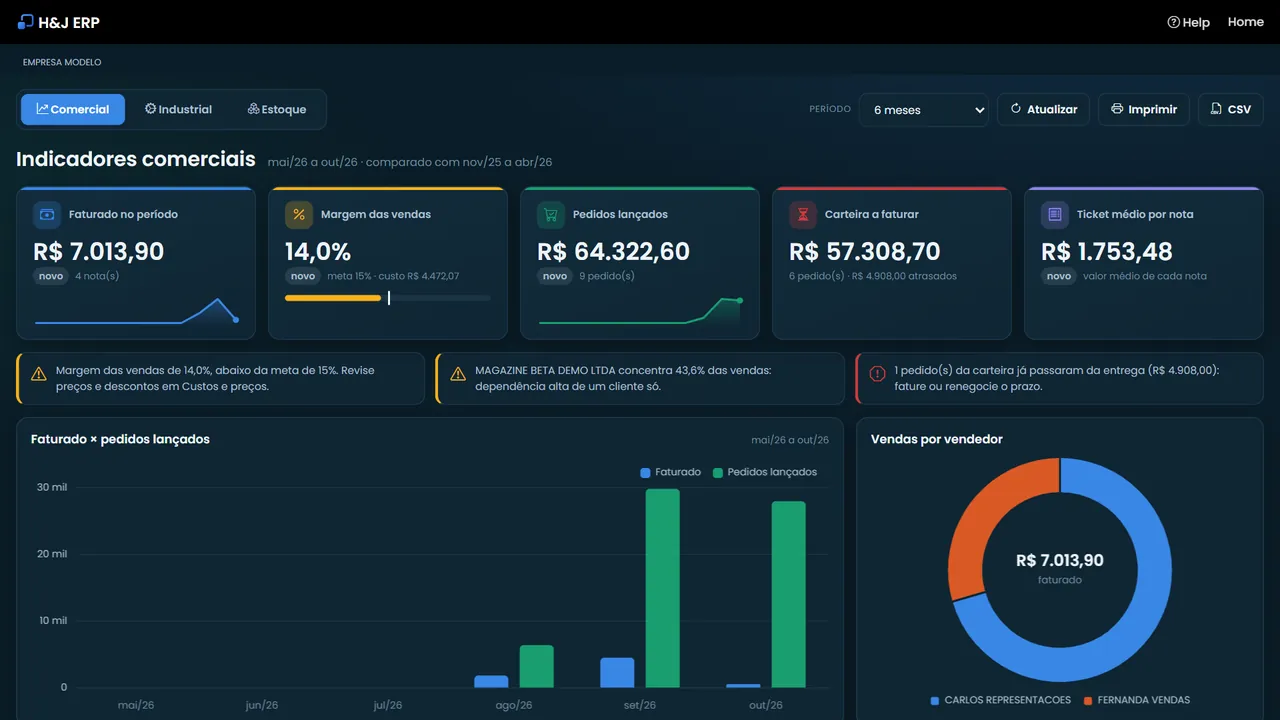The height and width of the screenshot is (720, 1280).
Task: Click the gear icon in Industrial tab
Action: 150,109
